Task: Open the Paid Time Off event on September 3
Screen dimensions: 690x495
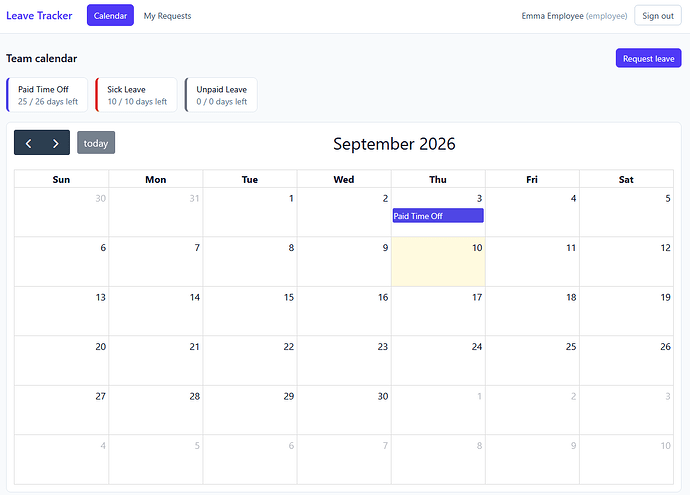Action: [x=438, y=216]
